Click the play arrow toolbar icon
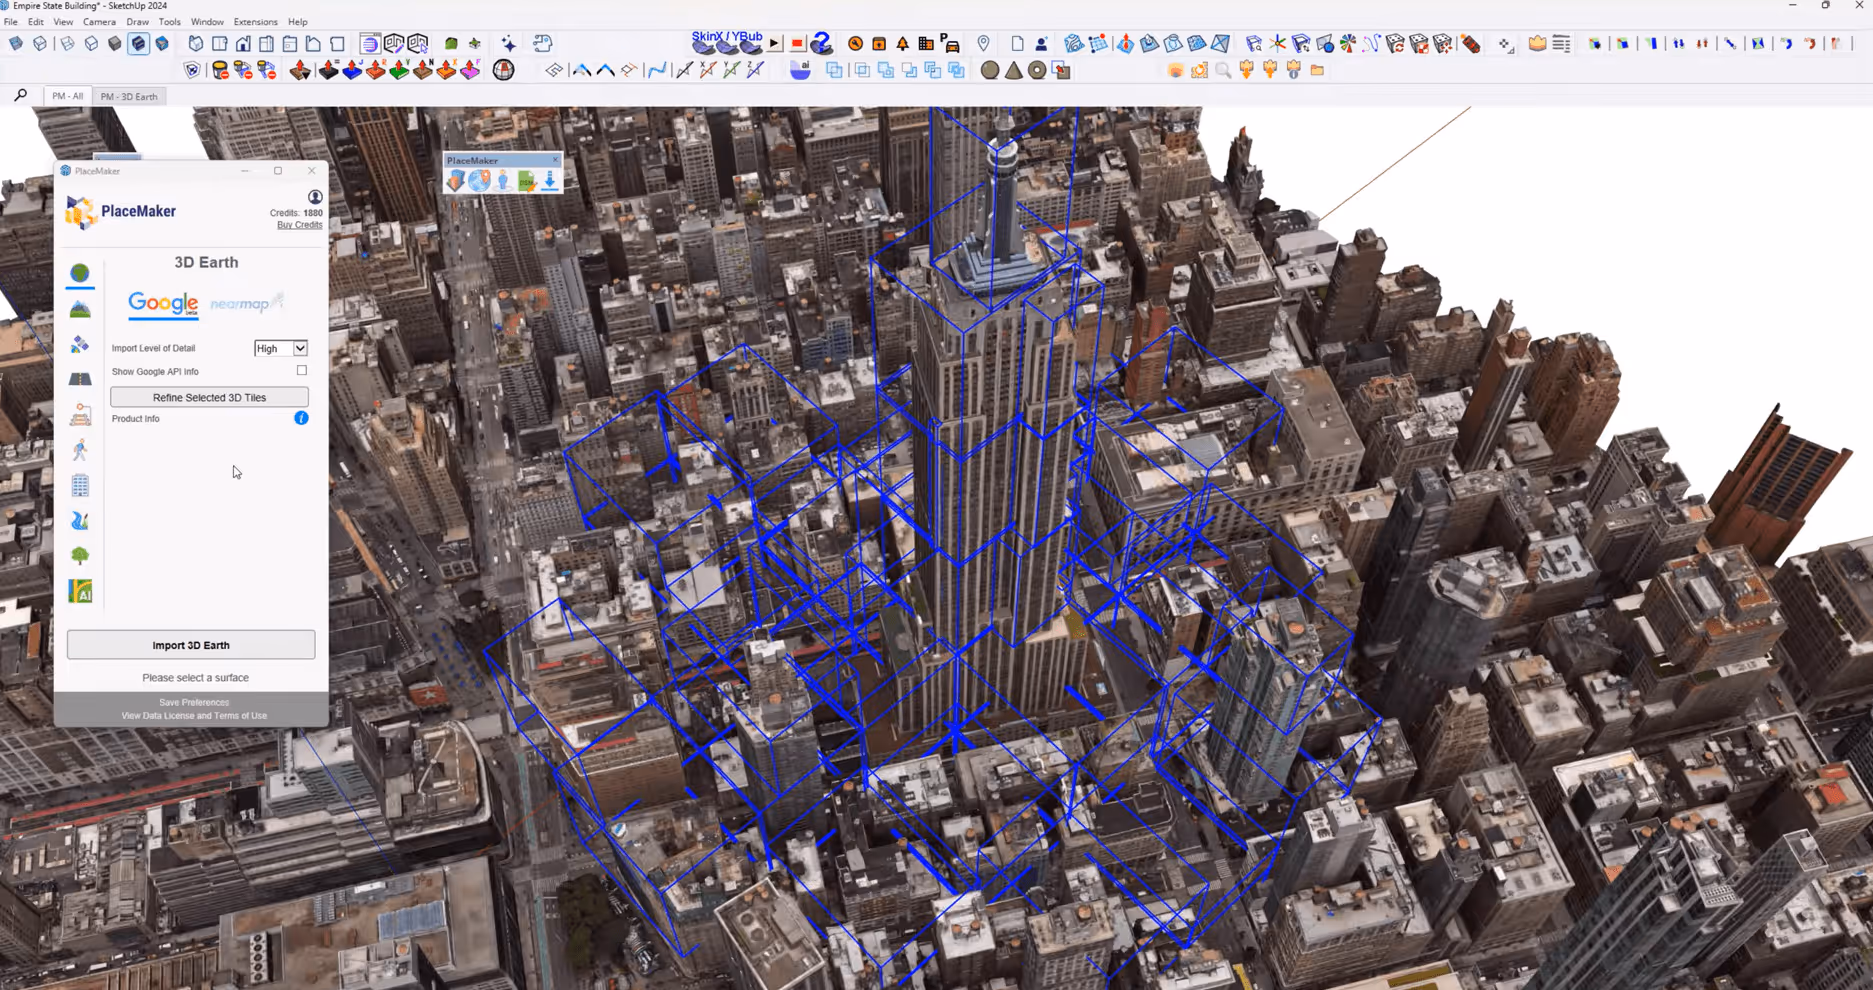This screenshot has height=990, width=1873. [774, 44]
